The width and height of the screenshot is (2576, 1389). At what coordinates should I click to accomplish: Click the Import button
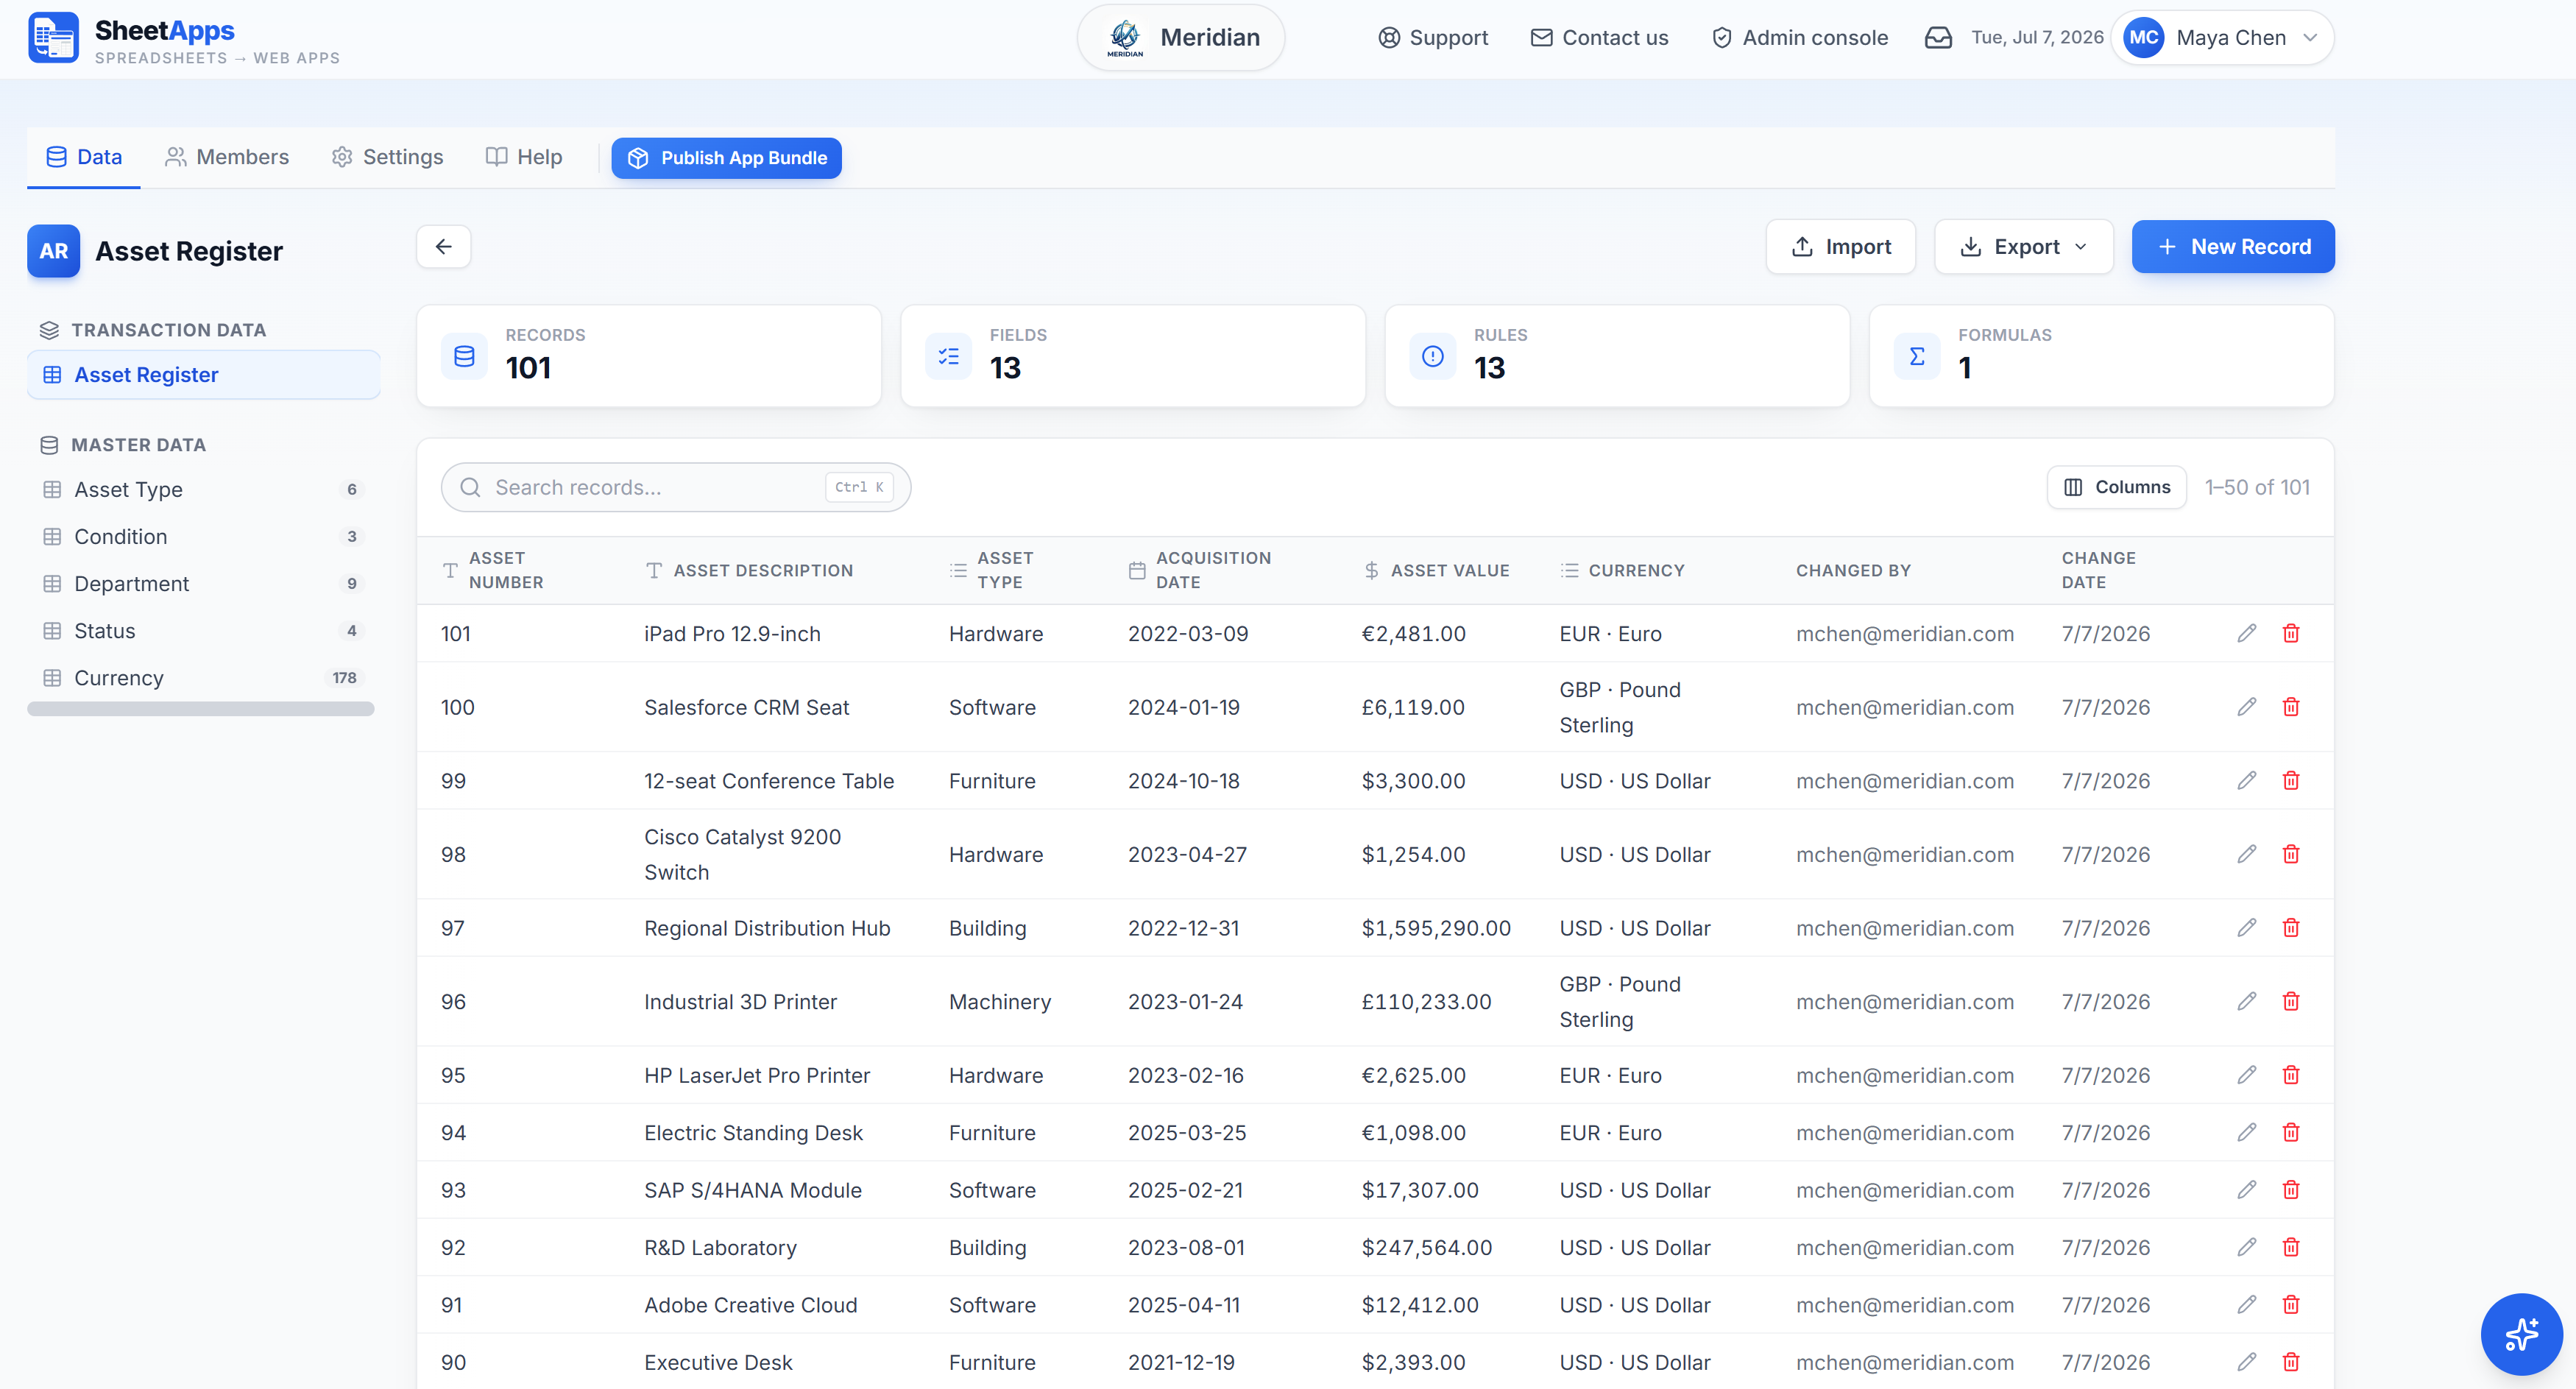(1841, 247)
